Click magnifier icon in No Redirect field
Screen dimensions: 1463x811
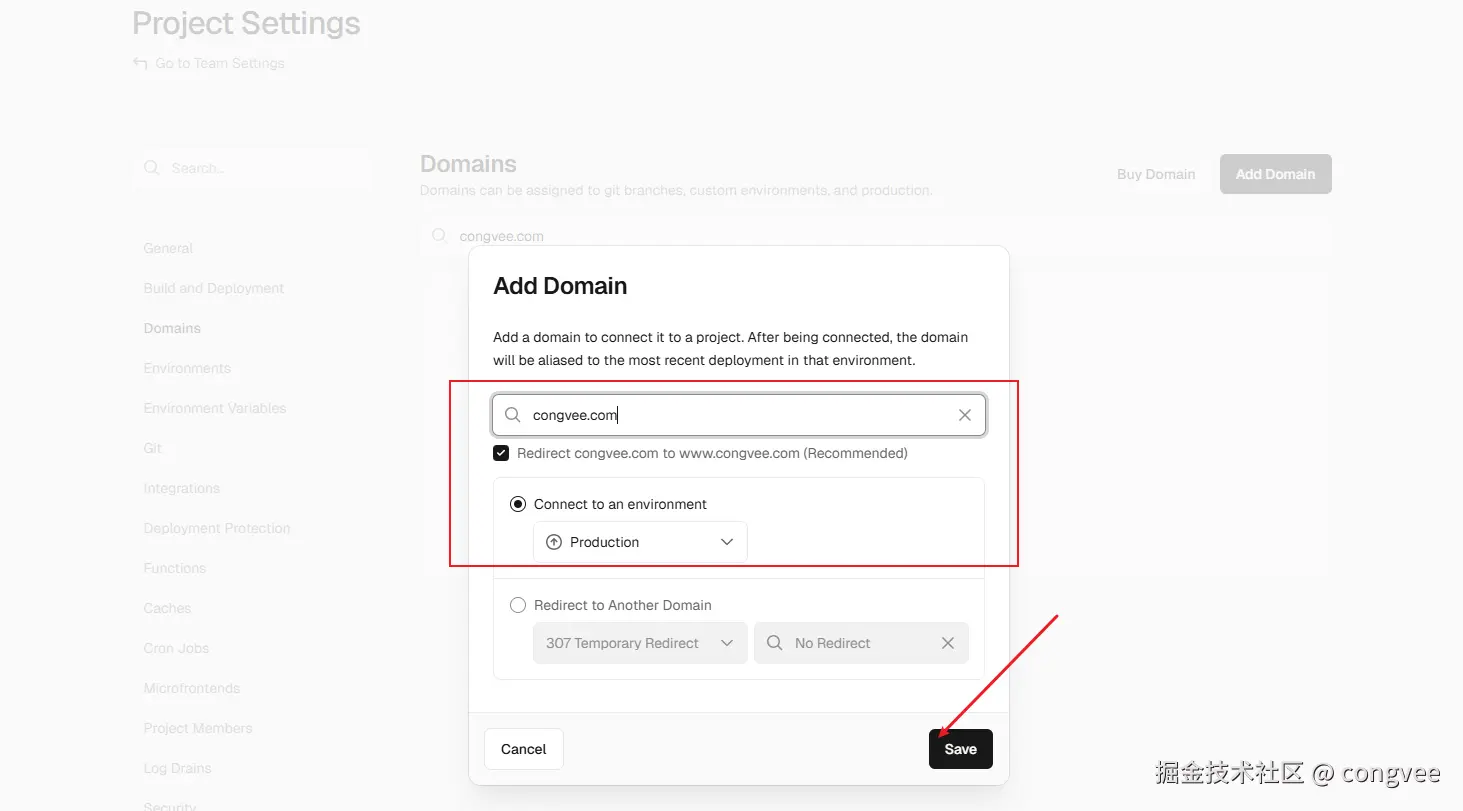[774, 643]
